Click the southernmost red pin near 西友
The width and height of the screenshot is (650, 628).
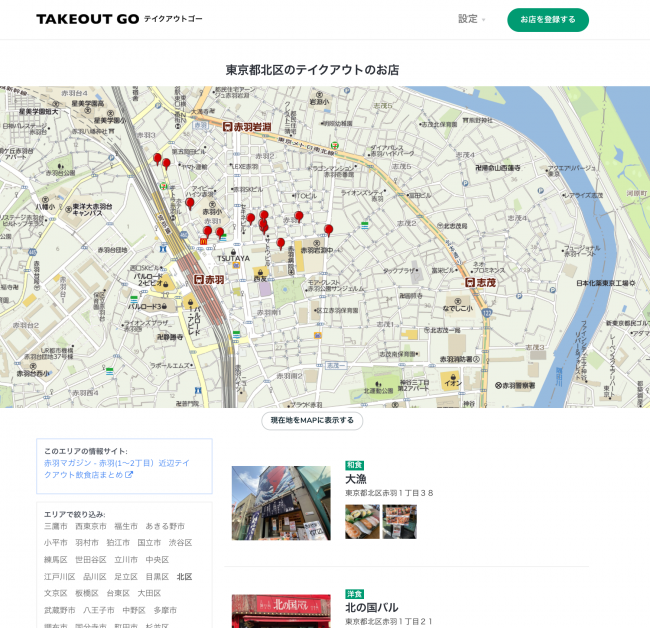point(280,244)
